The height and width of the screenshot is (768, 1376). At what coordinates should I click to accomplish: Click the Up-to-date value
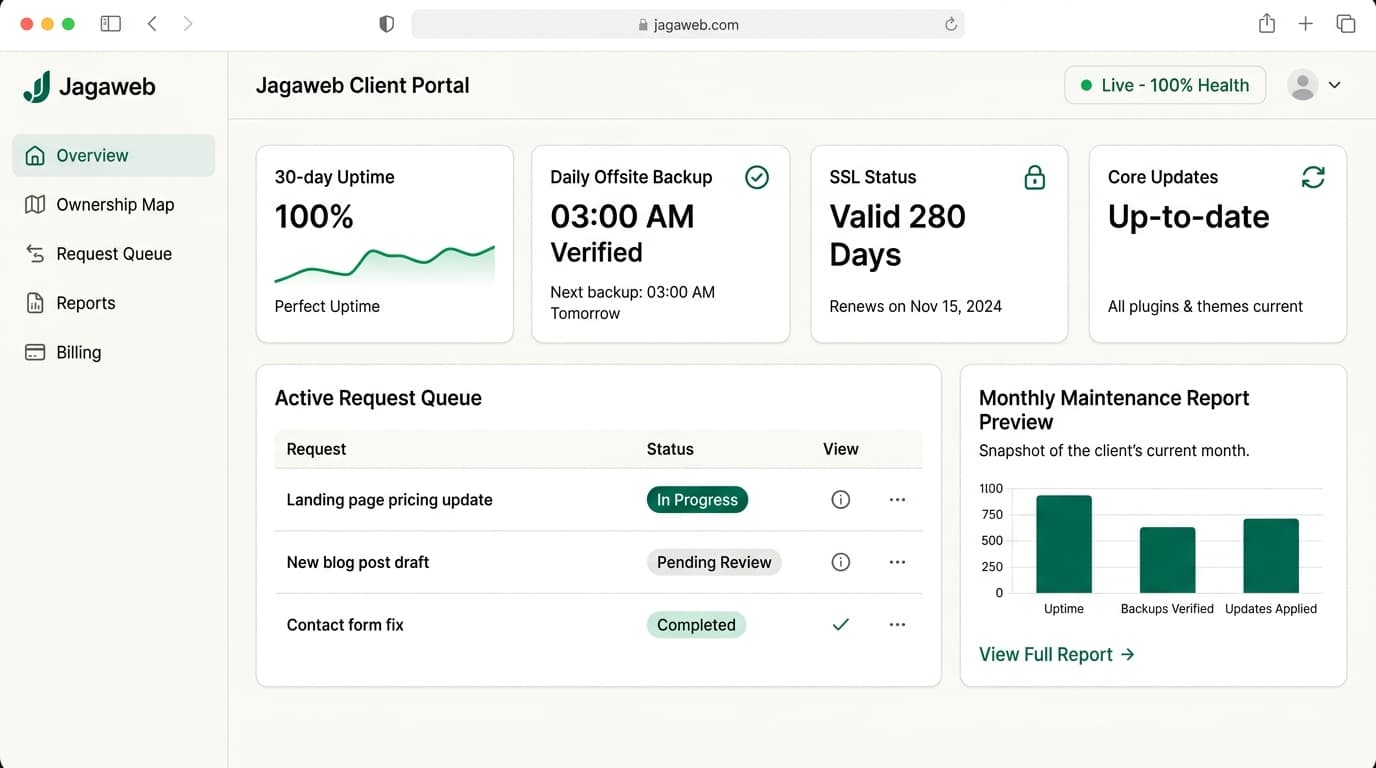point(1188,217)
